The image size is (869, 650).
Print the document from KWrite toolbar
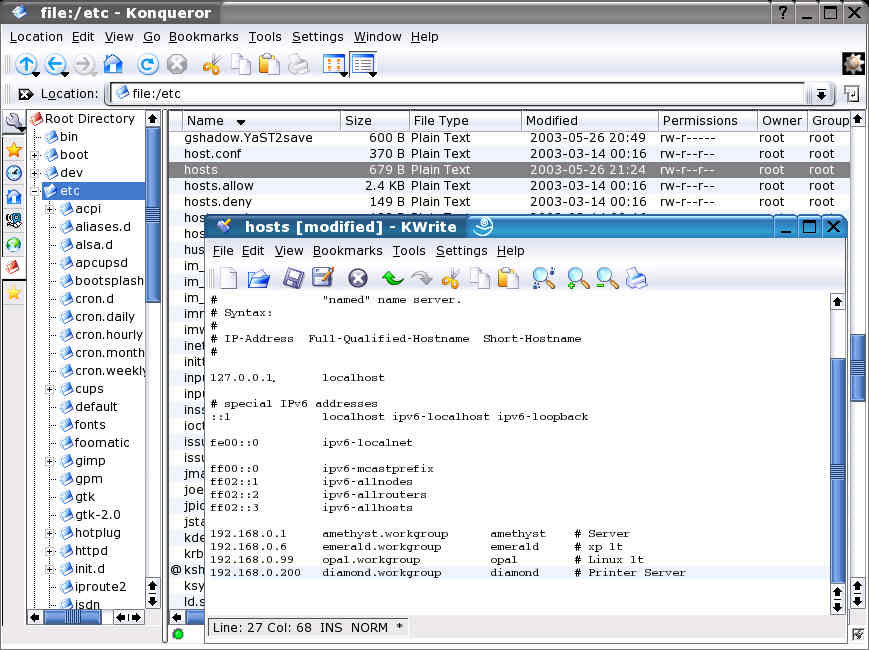point(636,278)
